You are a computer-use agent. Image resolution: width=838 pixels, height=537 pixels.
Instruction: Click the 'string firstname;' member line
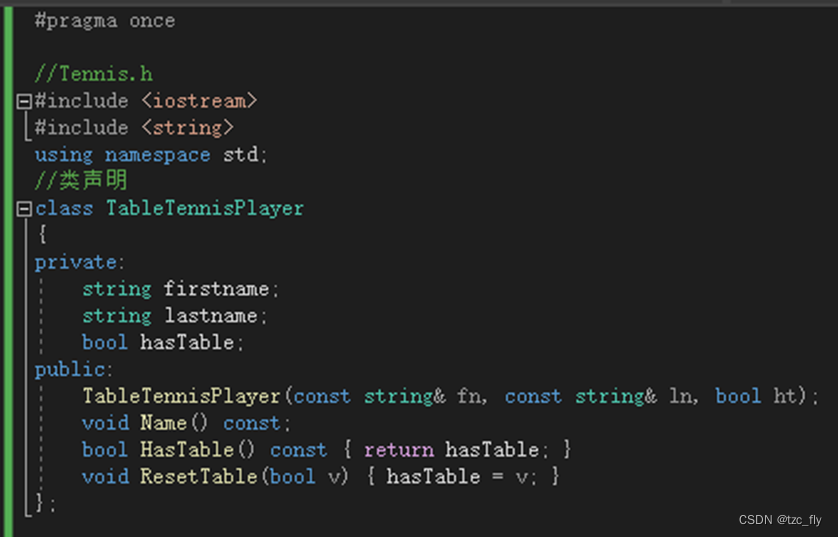tap(181, 289)
